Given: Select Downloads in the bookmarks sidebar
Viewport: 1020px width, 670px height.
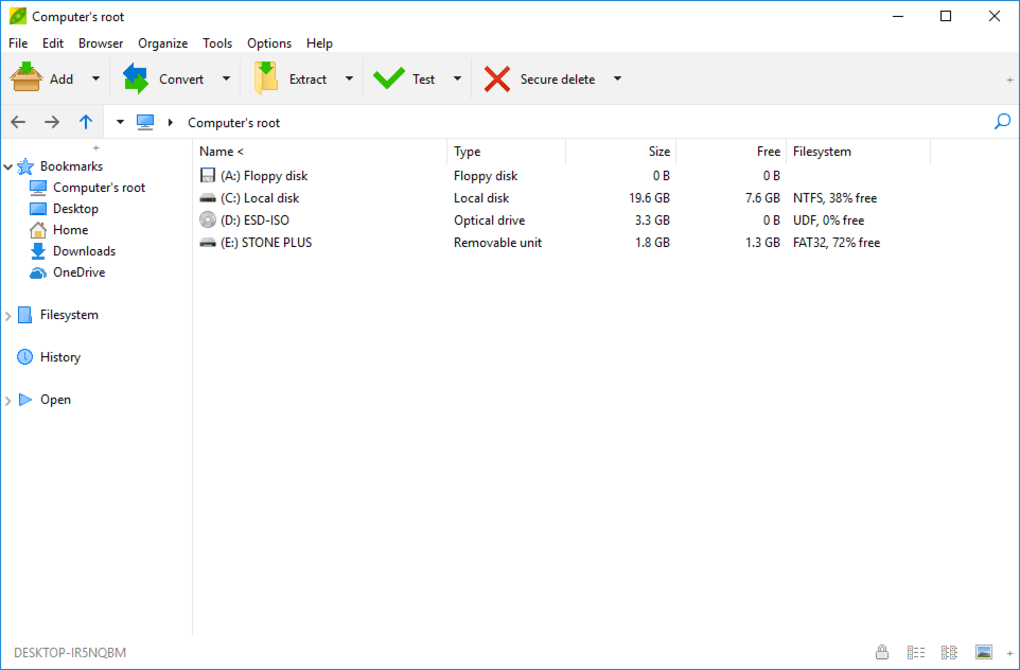Looking at the screenshot, I should (84, 251).
